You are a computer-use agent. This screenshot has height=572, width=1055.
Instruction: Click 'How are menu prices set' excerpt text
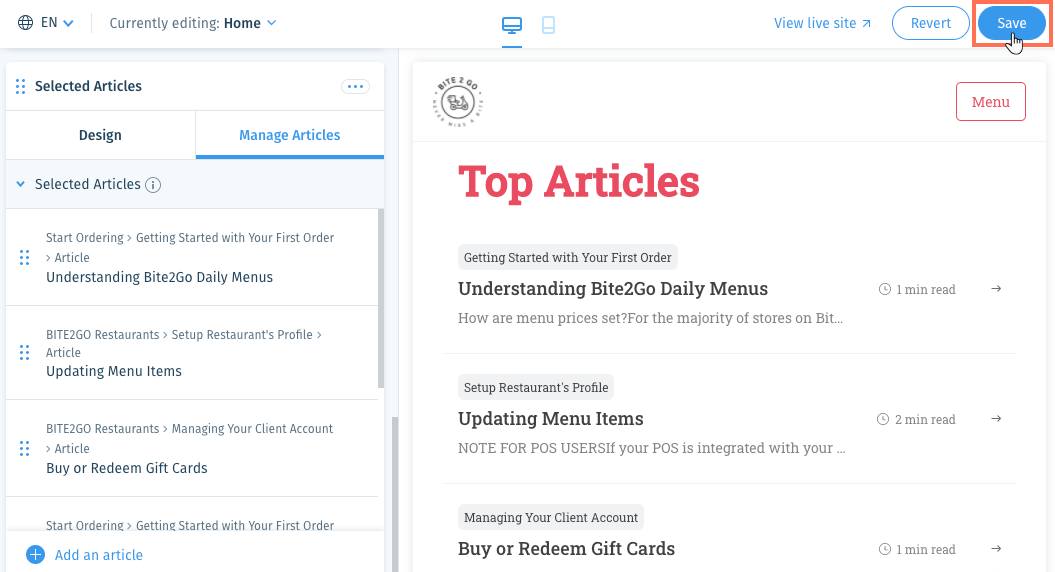651,318
